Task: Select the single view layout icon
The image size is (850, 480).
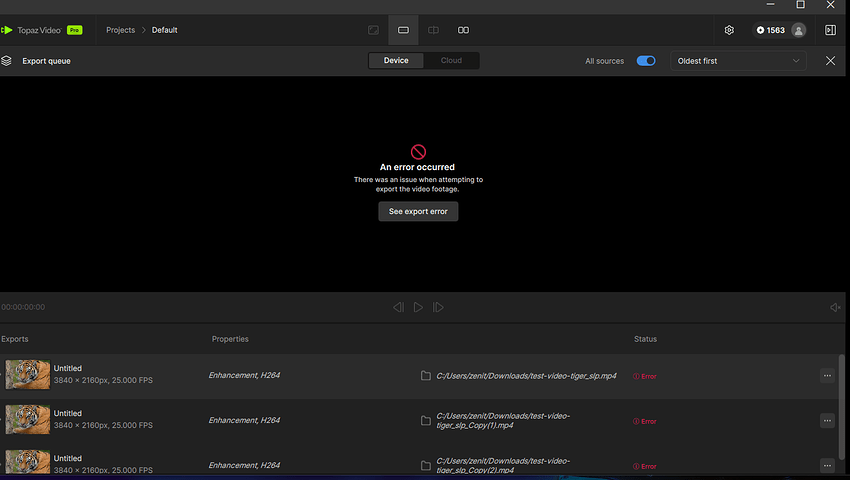Action: point(403,30)
